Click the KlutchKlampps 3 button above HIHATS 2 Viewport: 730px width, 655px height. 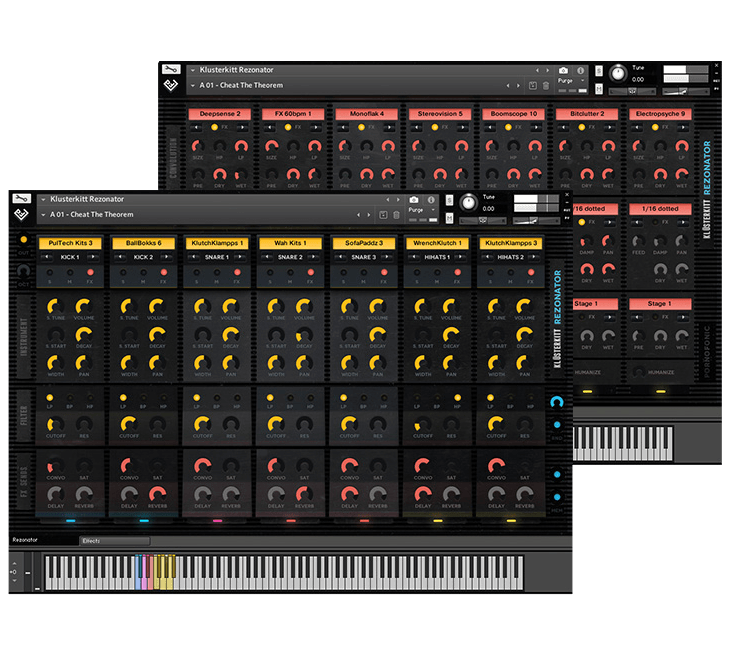coord(511,243)
